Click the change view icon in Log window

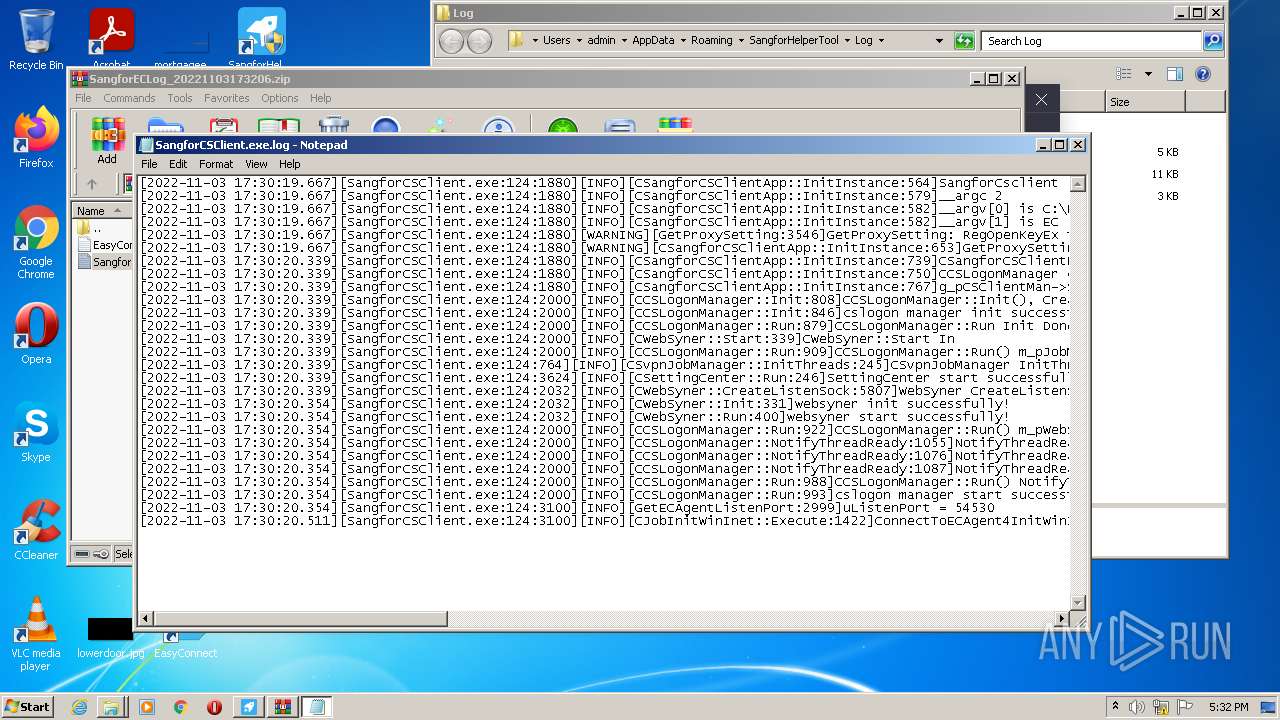pyautogui.click(x=1124, y=74)
